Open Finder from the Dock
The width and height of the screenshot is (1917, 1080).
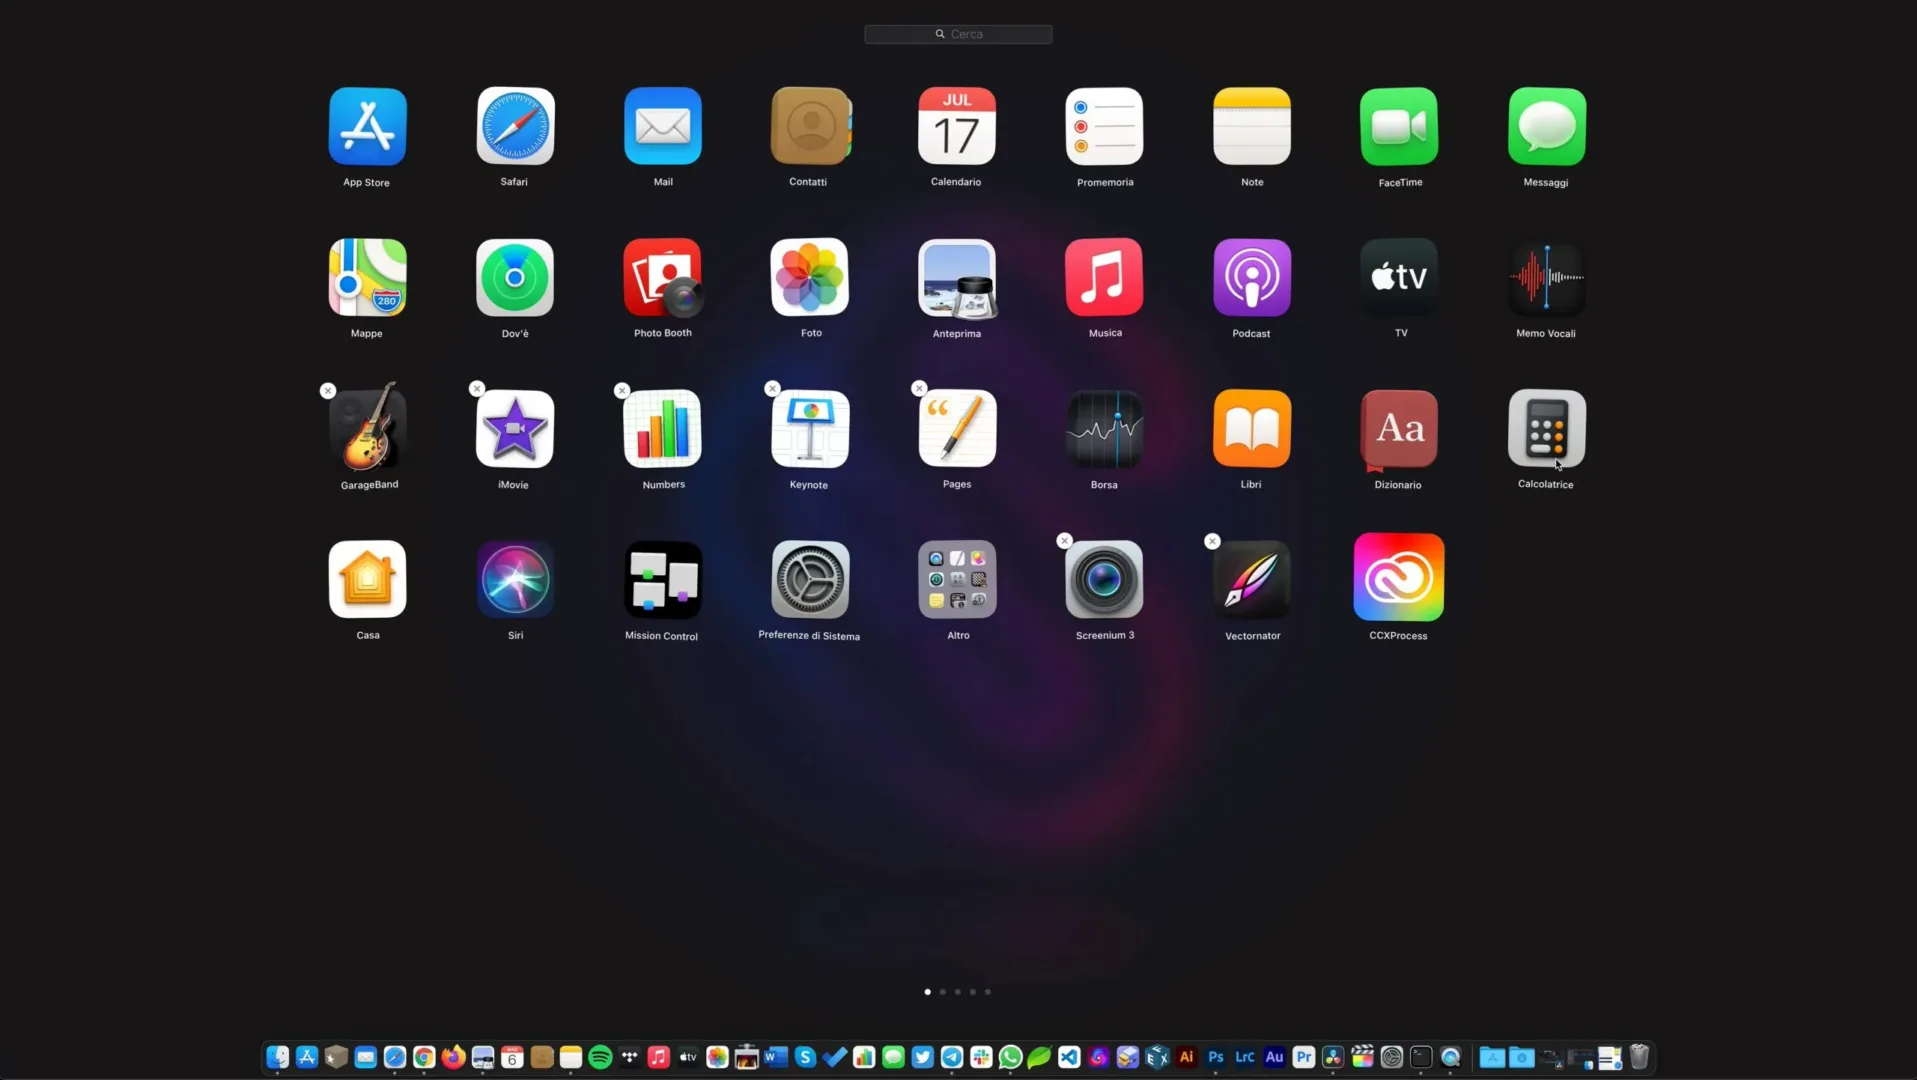pyautogui.click(x=278, y=1057)
